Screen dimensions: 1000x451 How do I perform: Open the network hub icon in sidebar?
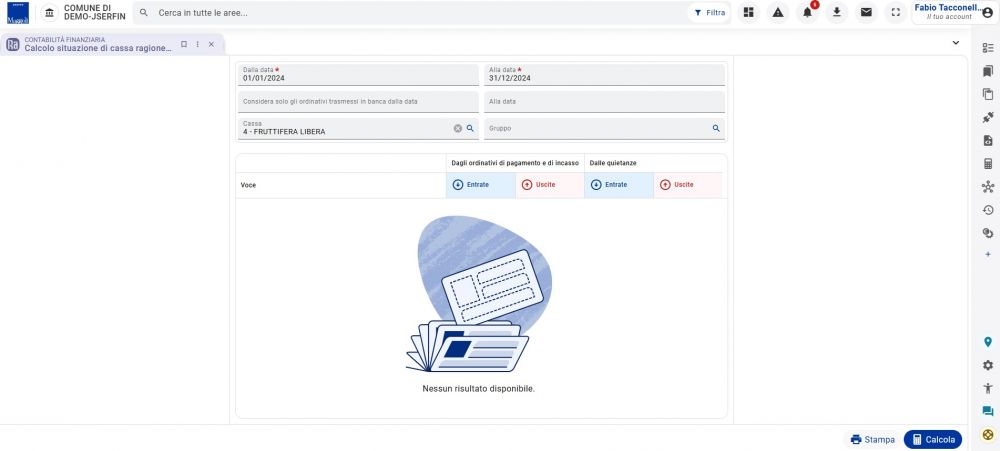(x=988, y=187)
